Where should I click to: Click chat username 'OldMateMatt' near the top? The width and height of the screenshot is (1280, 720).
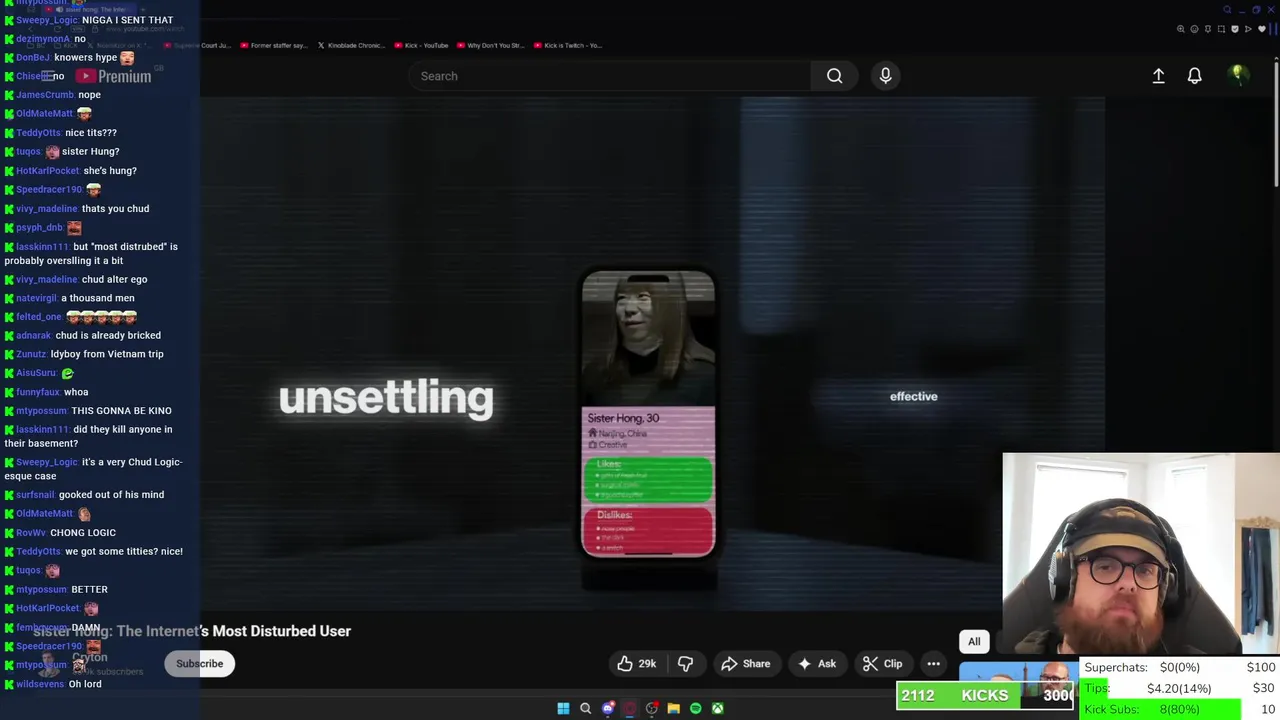pyautogui.click(x=44, y=113)
